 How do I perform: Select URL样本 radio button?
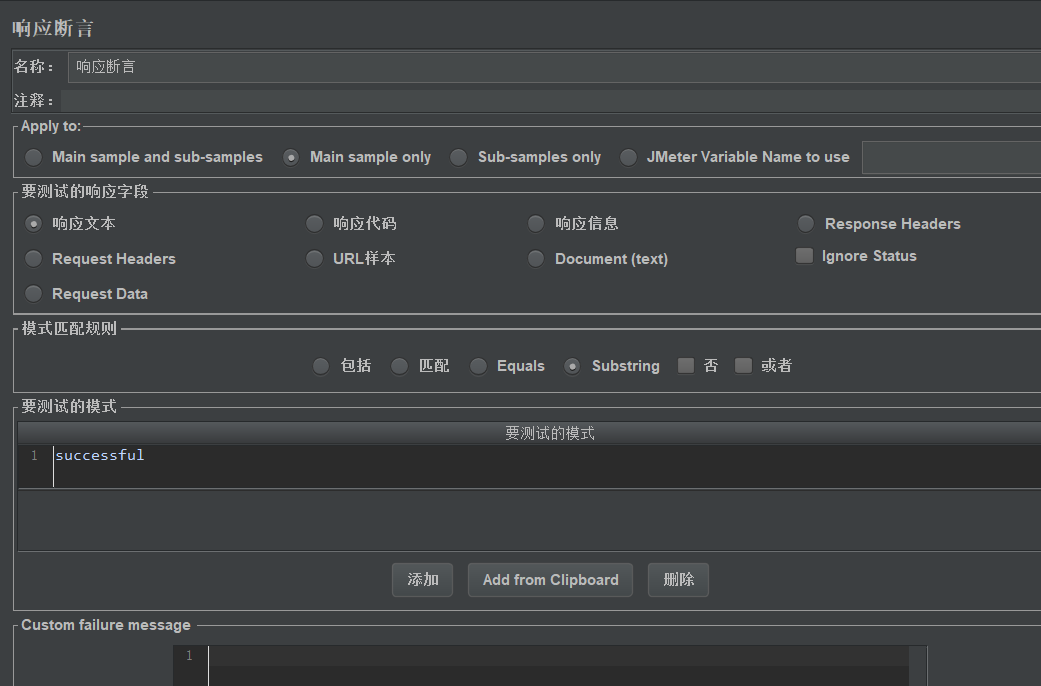click(314, 258)
